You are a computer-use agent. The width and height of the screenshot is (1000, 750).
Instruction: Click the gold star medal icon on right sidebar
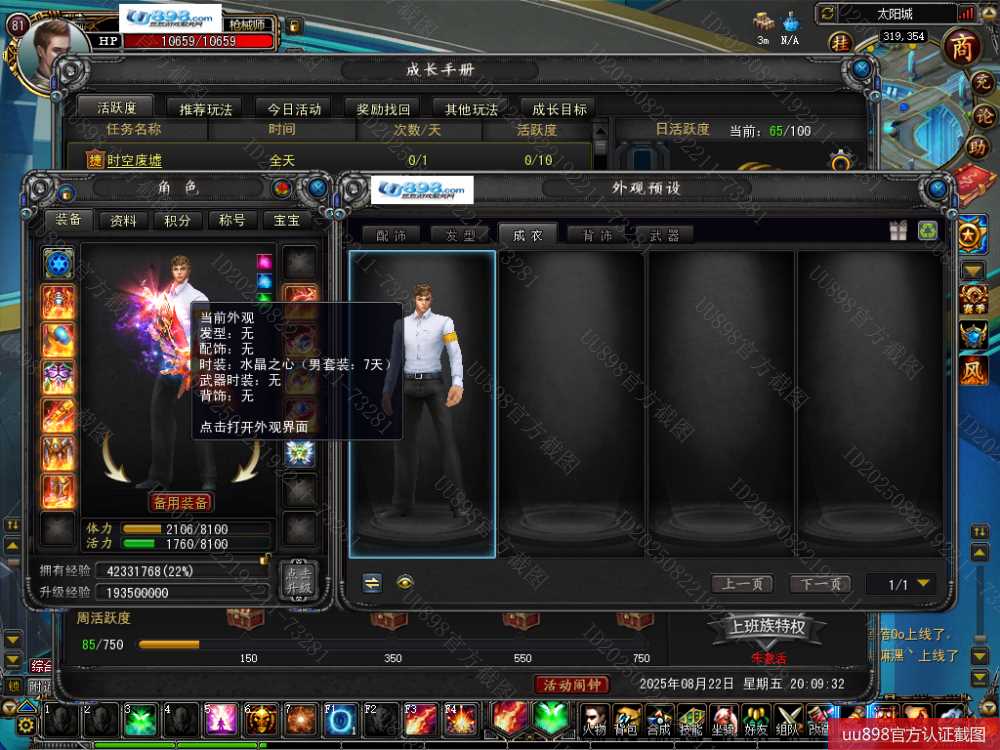click(x=971, y=233)
